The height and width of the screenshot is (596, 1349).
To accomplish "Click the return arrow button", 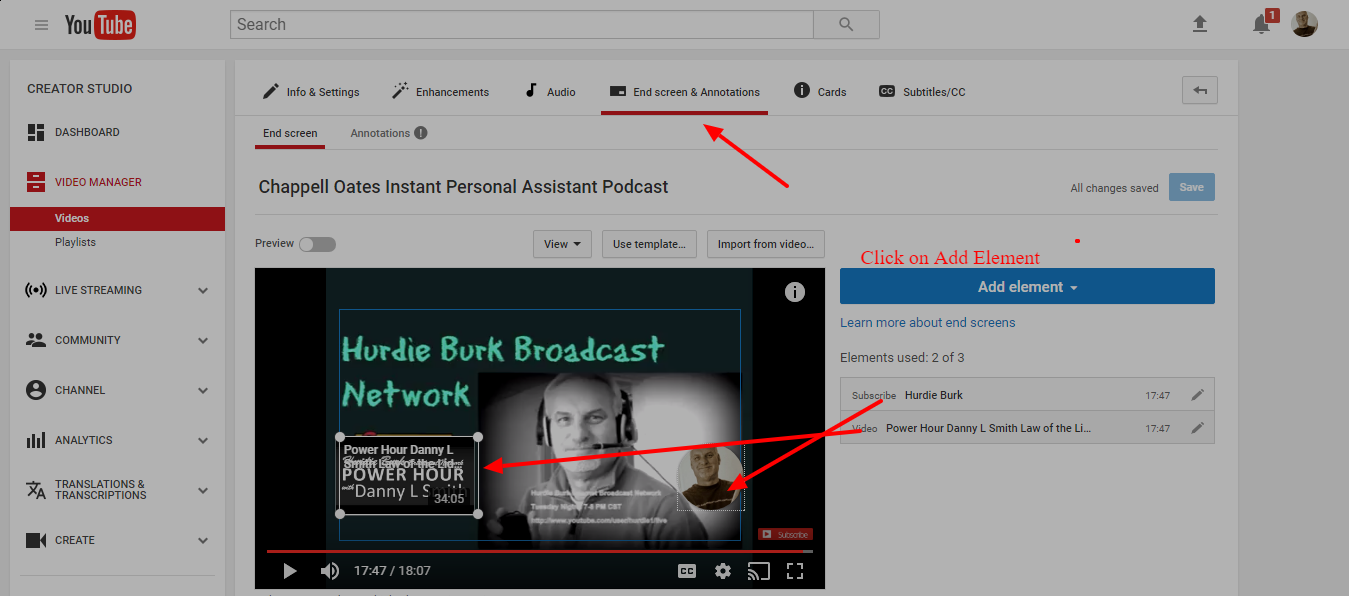I will [x=1200, y=90].
